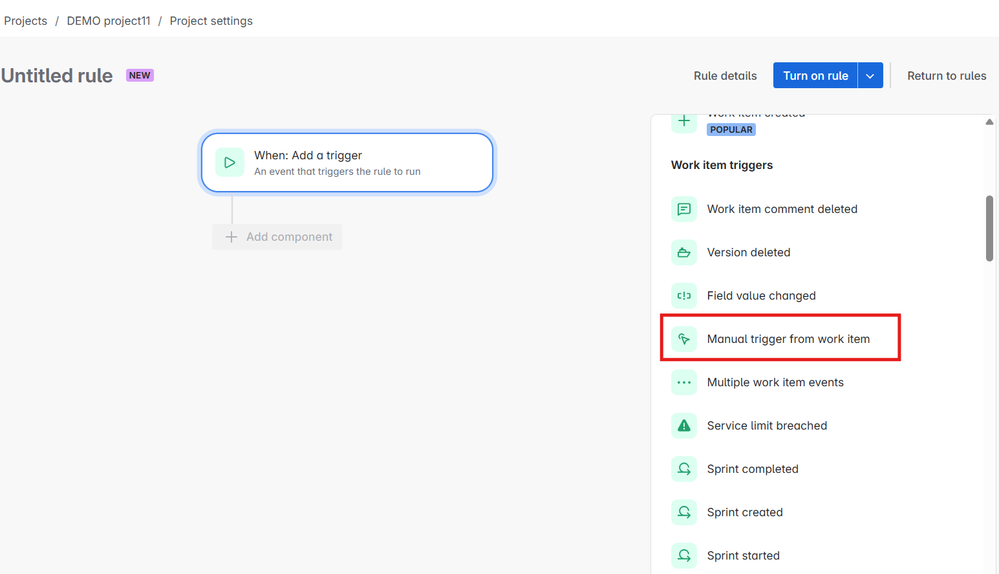Click the Sprint started icon

(x=684, y=556)
